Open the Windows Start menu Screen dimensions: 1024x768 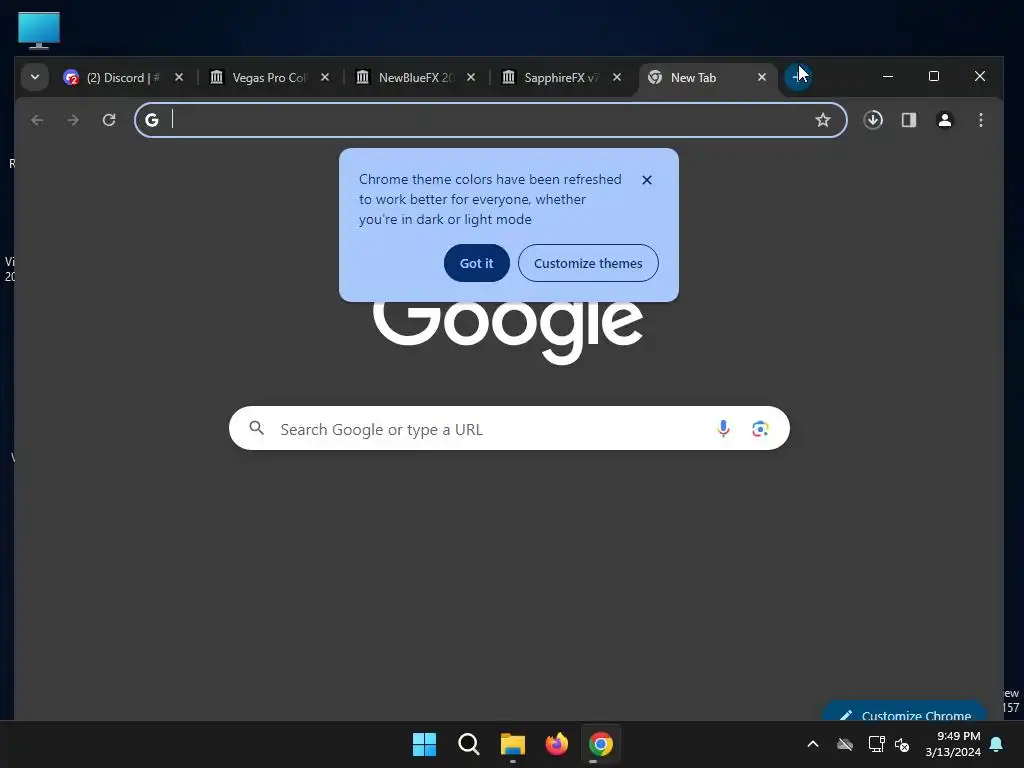point(424,744)
